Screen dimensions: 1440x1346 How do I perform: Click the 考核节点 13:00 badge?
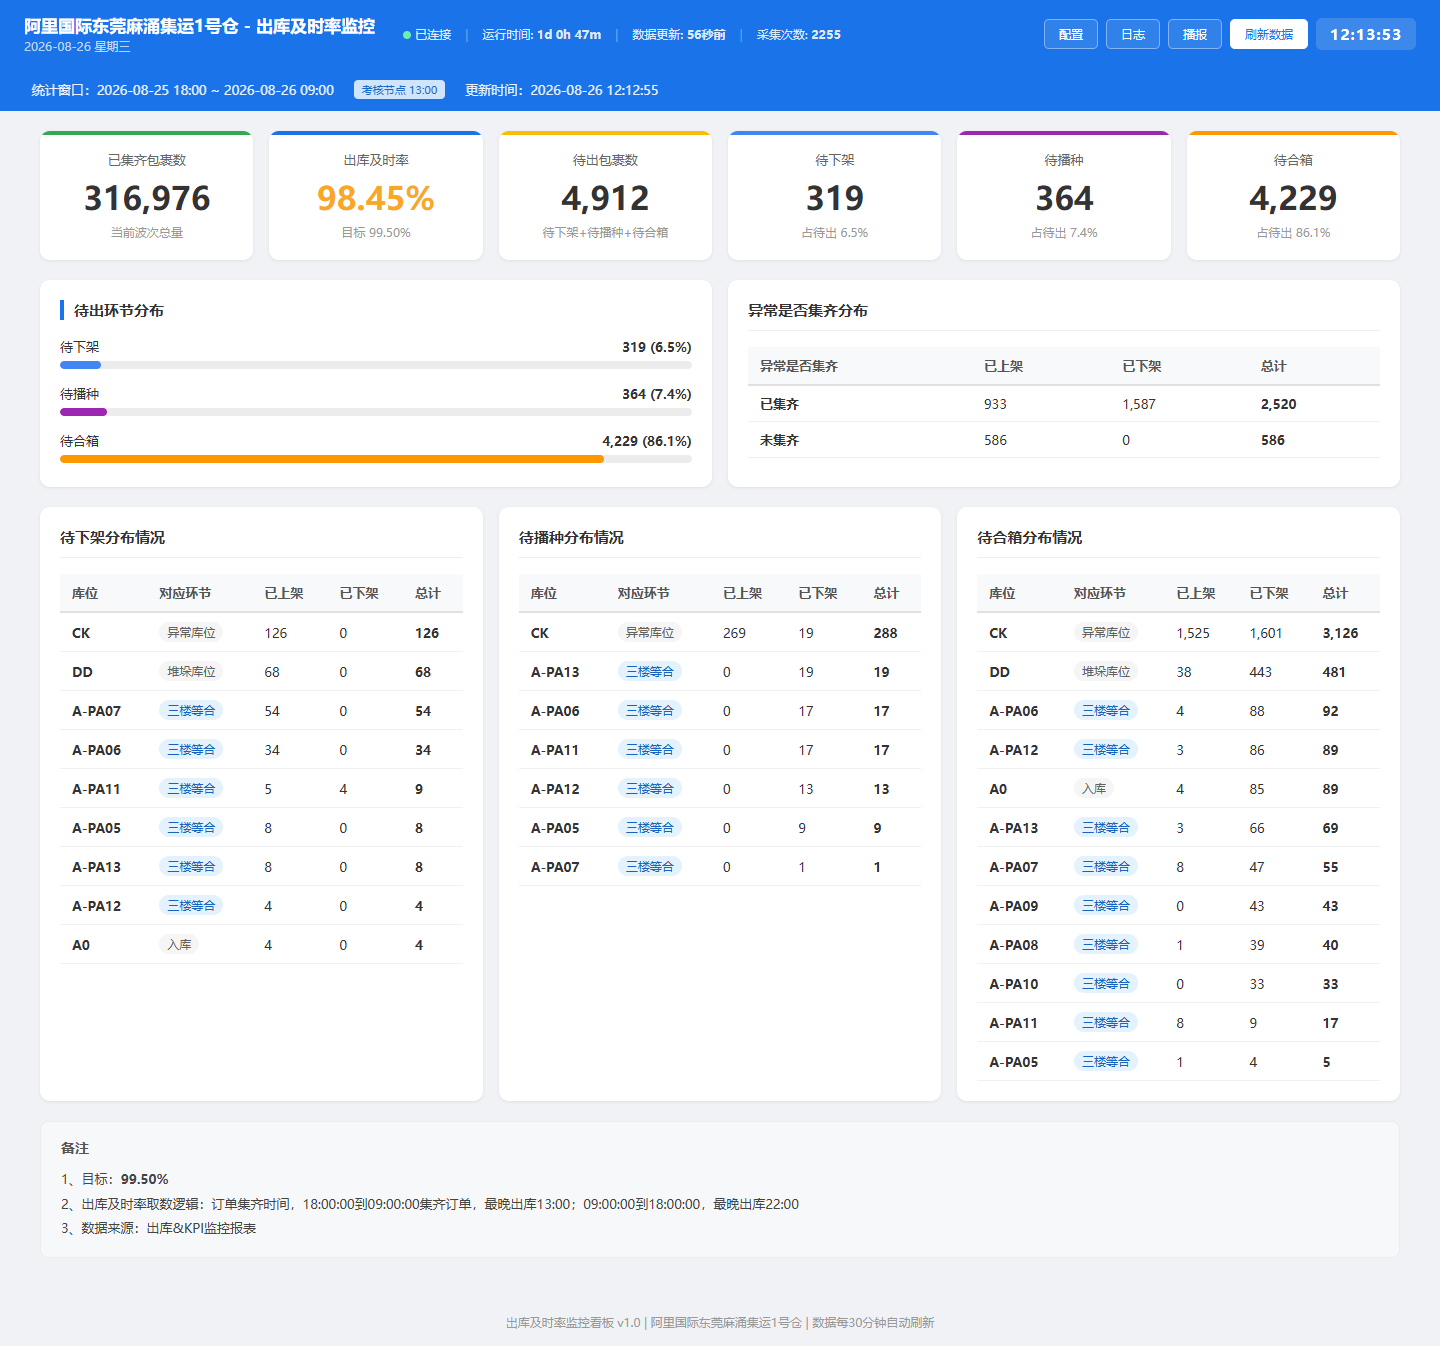(399, 90)
